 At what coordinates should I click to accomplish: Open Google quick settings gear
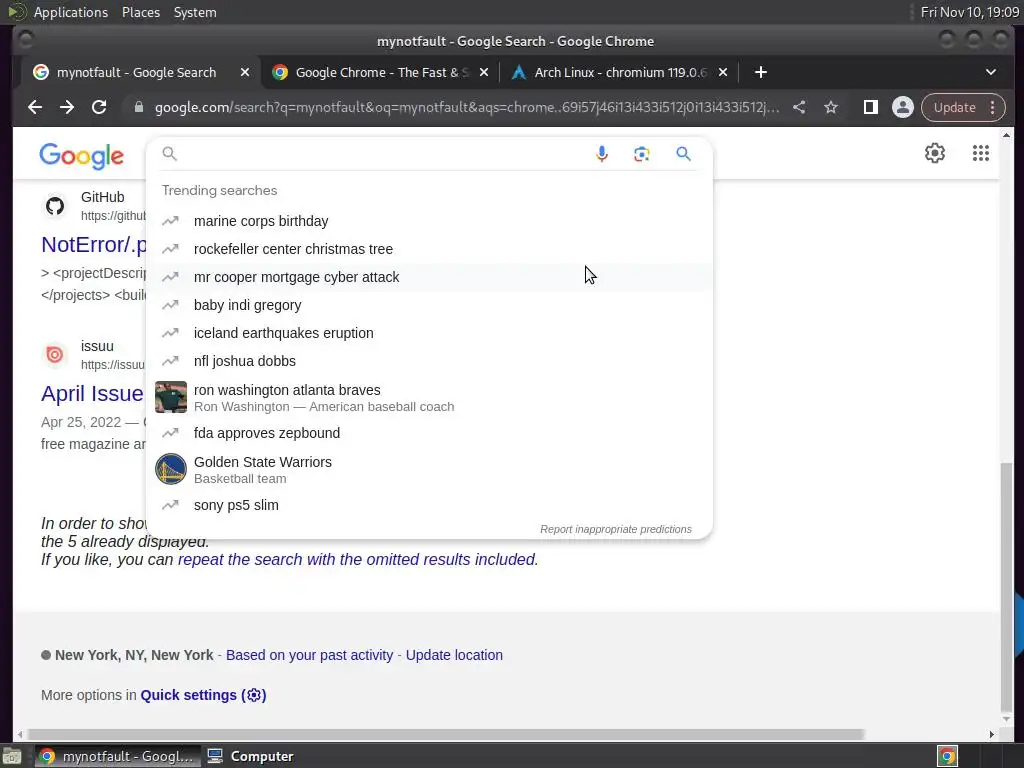935,153
